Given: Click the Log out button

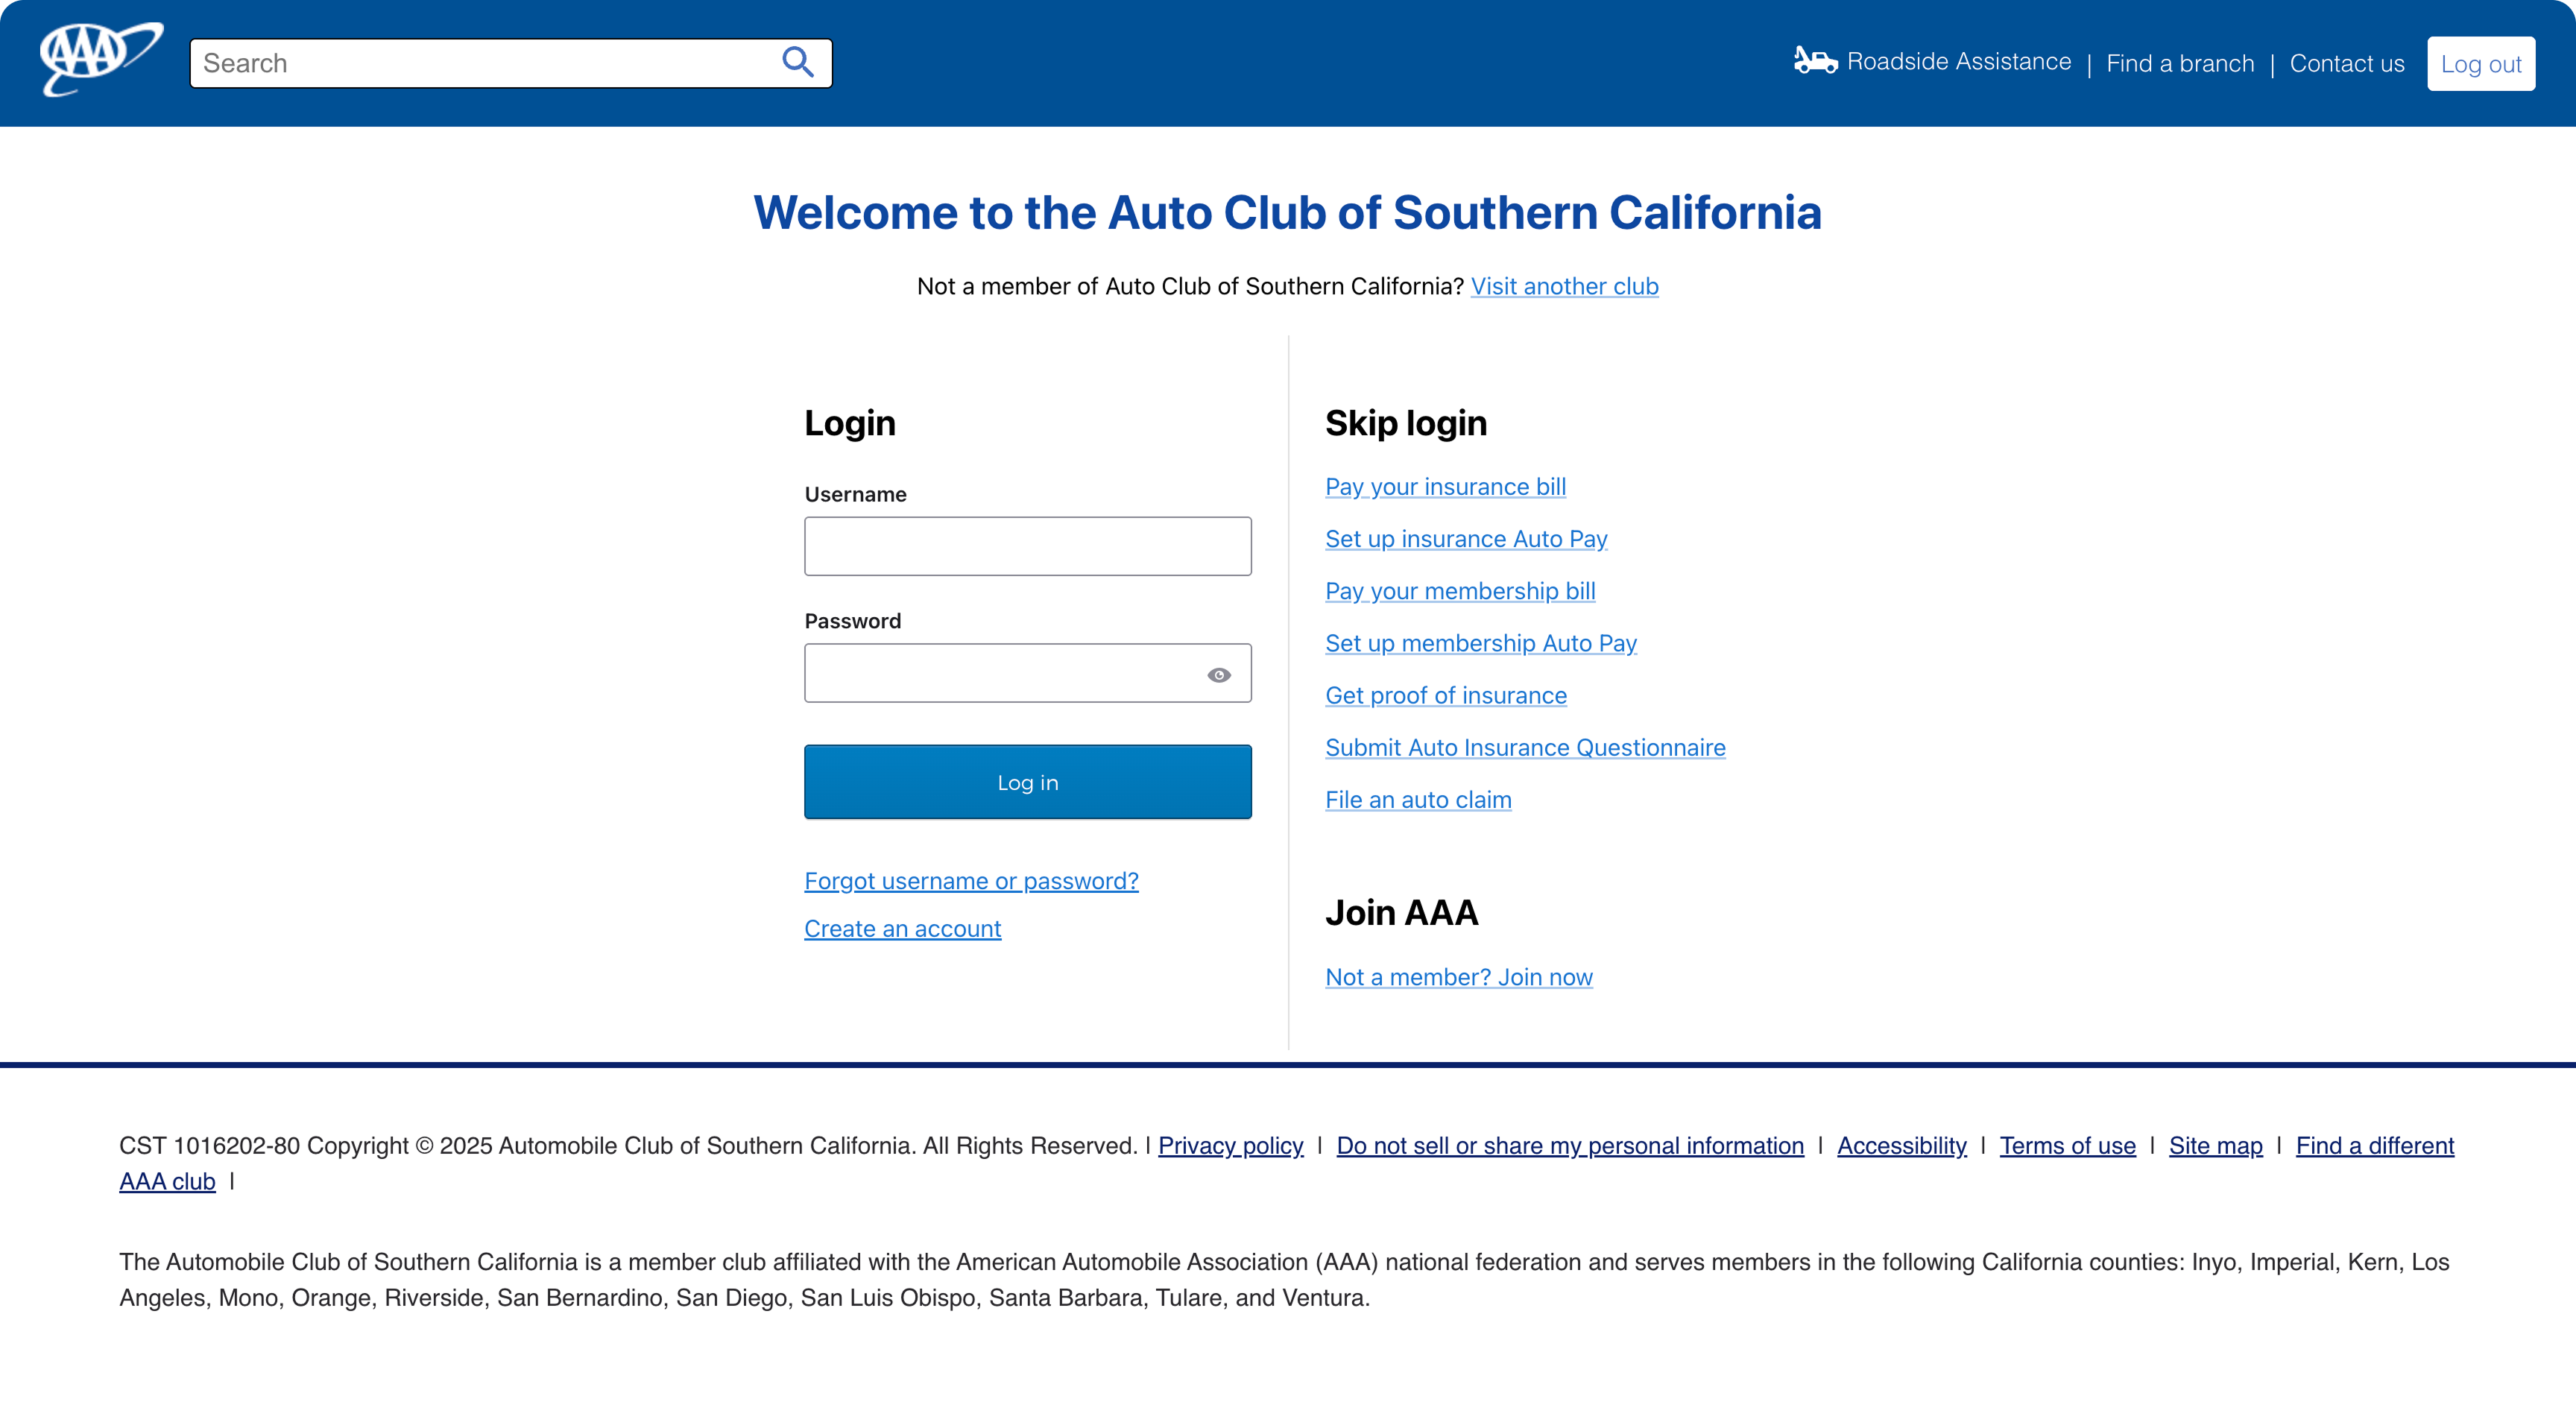Looking at the screenshot, I should point(2480,64).
